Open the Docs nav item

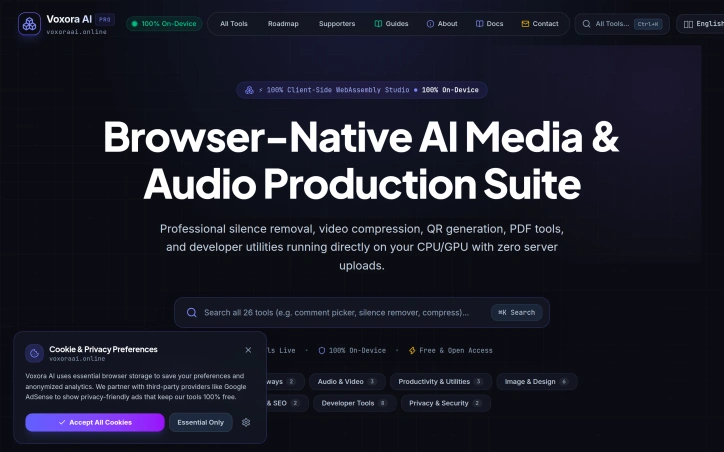(489, 24)
